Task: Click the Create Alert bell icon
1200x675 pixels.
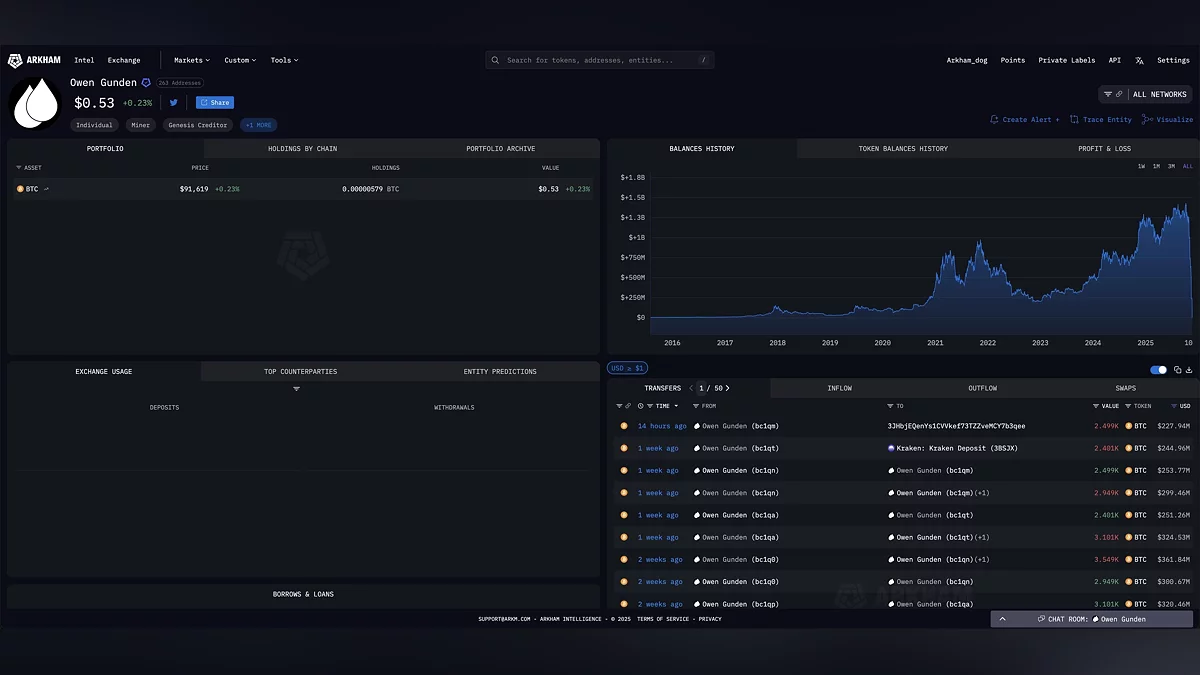Action: point(994,119)
